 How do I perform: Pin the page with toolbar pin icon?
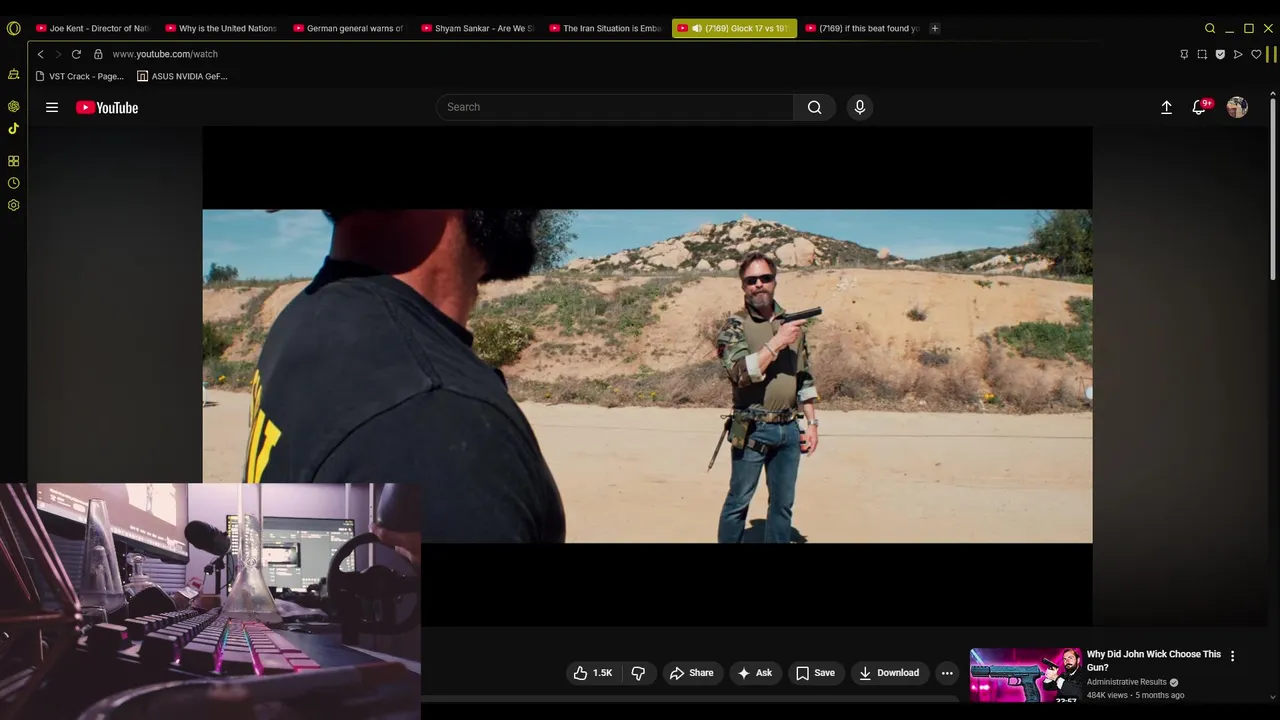[1184, 54]
